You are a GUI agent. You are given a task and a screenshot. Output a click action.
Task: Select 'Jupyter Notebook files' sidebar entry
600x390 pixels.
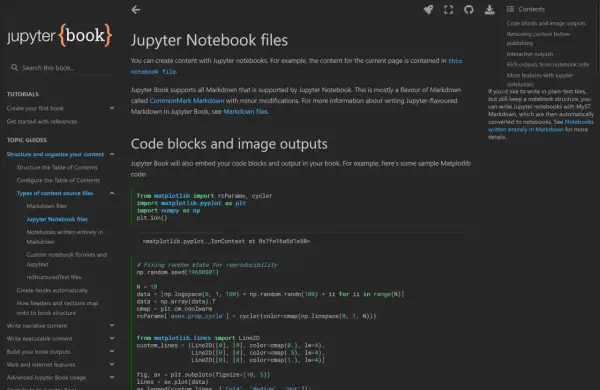[57, 219]
